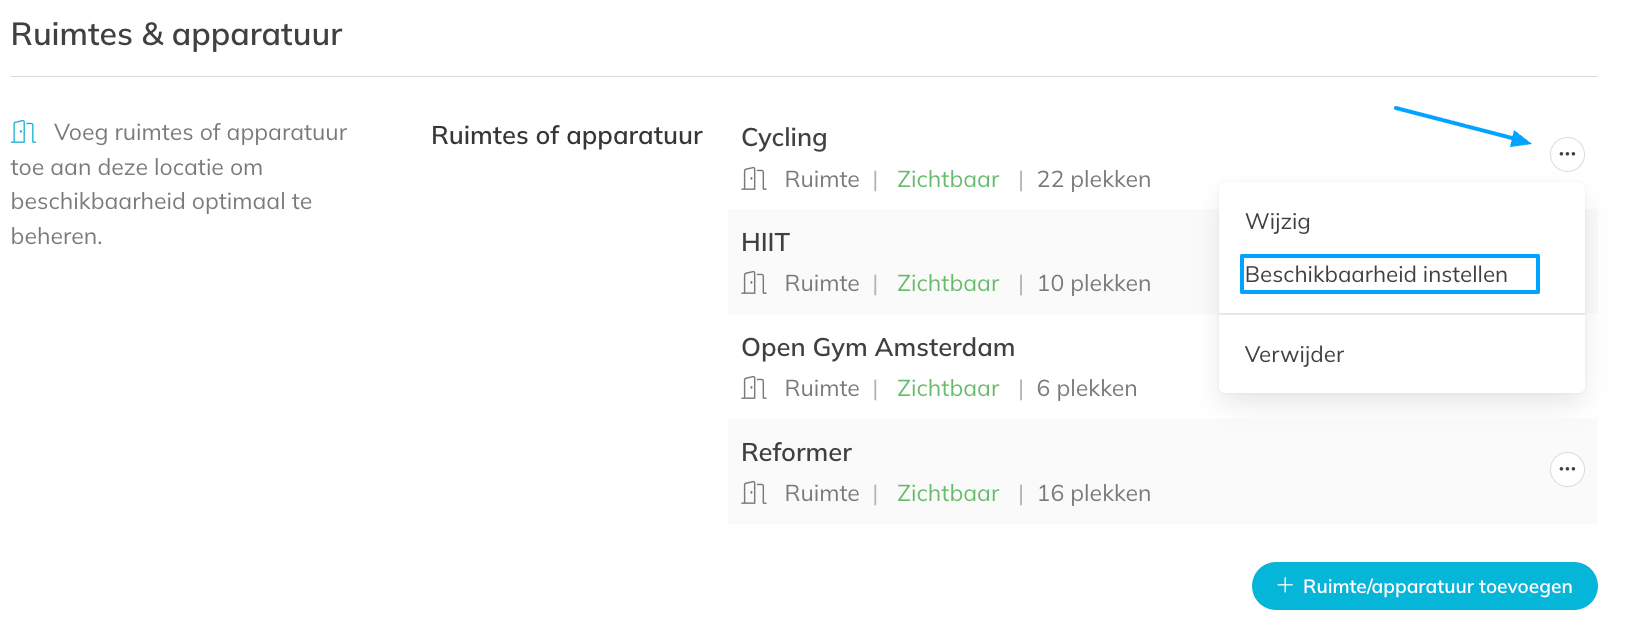Choose Beschikbaarheid instellen menu option
1628x626 pixels.
tap(1376, 275)
